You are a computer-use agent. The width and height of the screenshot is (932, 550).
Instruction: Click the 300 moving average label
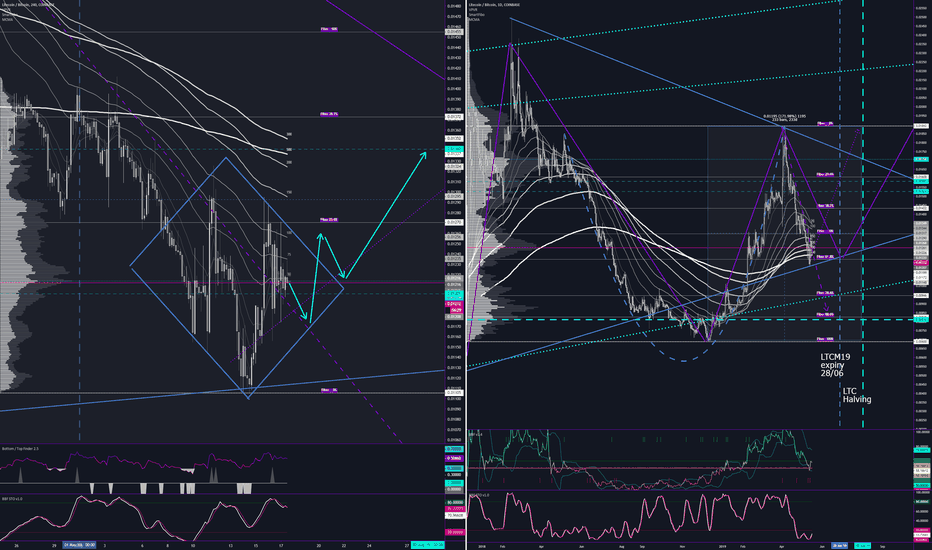click(289, 134)
